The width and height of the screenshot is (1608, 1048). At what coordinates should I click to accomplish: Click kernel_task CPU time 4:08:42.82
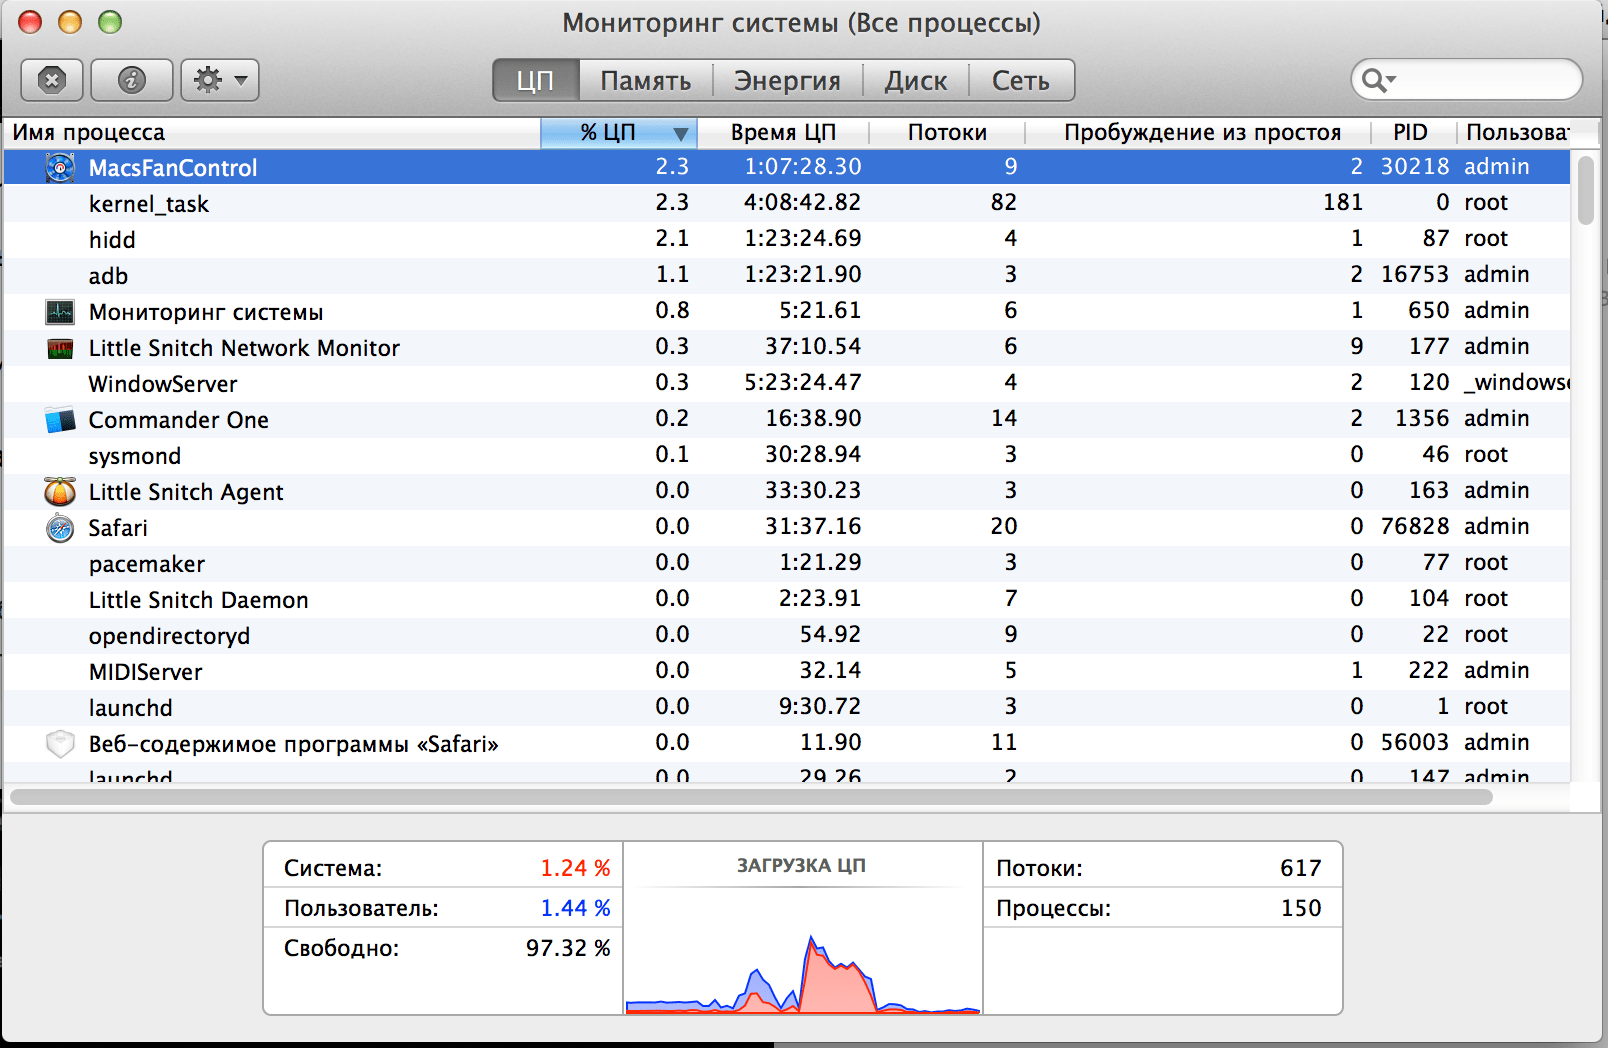(802, 203)
